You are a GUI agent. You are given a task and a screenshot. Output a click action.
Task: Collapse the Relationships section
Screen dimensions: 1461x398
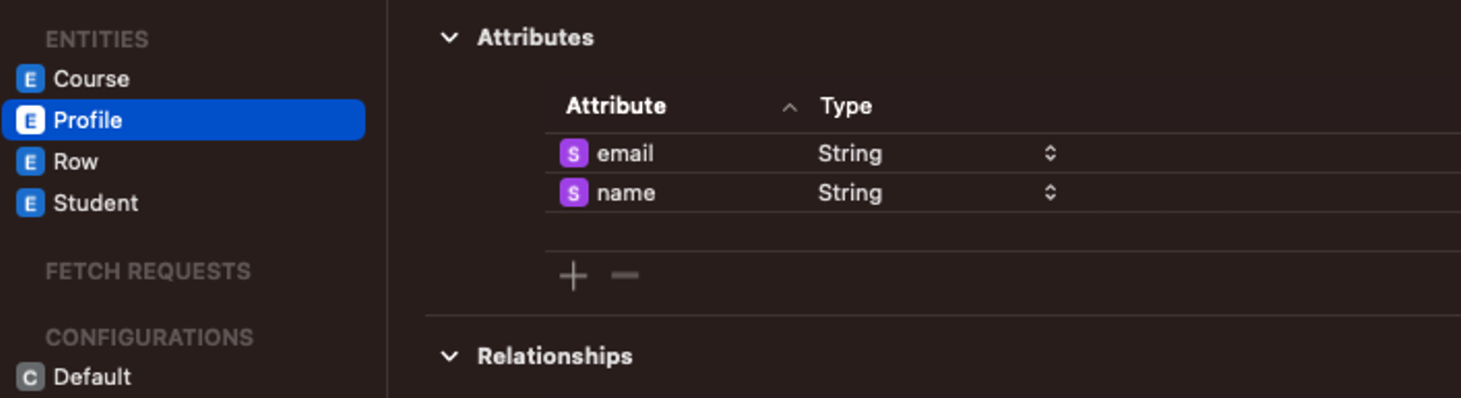click(x=450, y=356)
